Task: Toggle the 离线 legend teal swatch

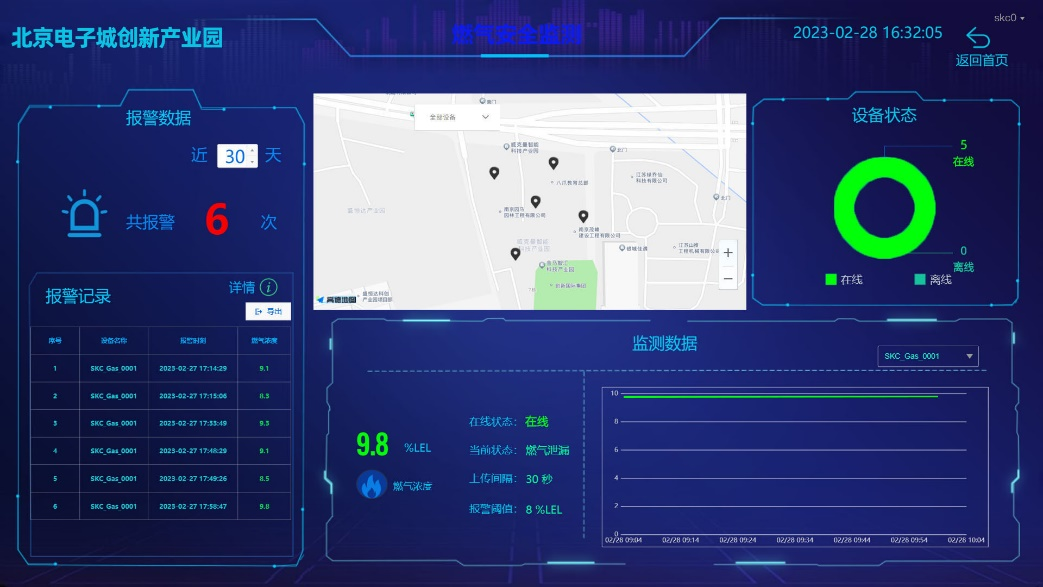Action: [920, 280]
